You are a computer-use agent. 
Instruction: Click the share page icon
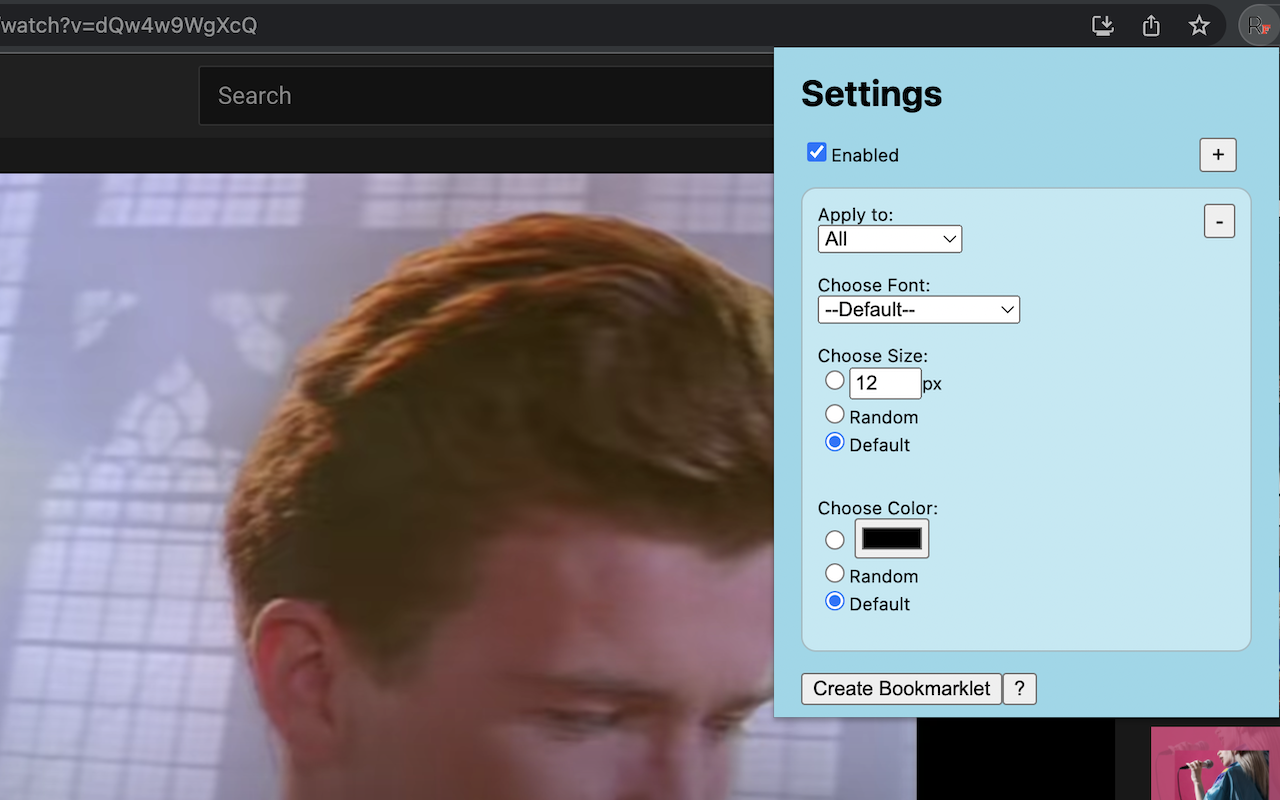(x=1151, y=26)
